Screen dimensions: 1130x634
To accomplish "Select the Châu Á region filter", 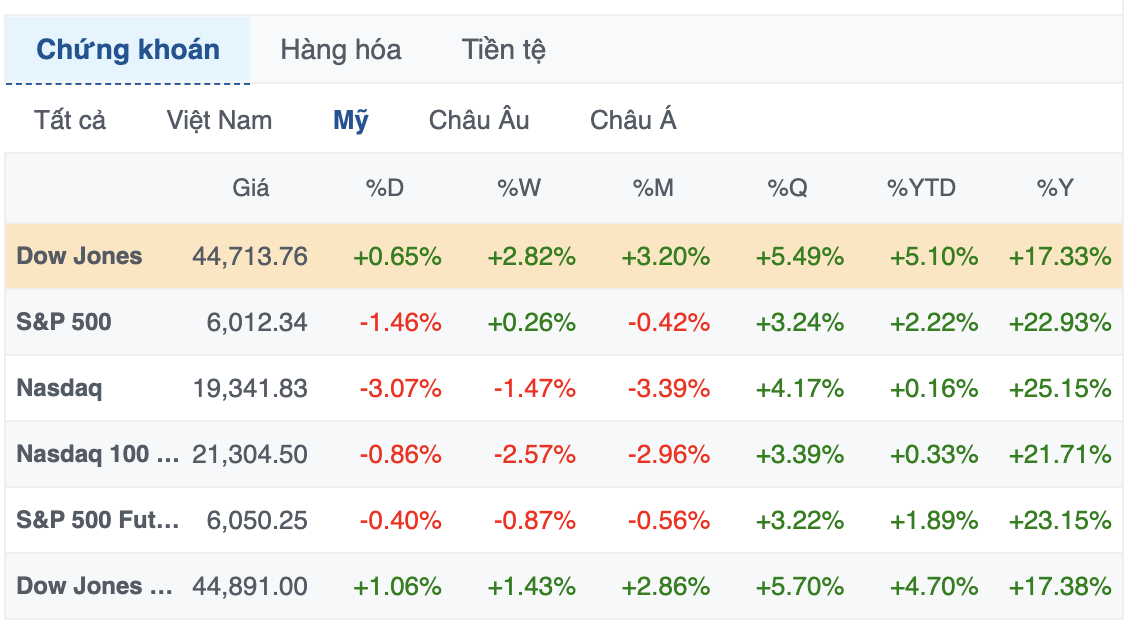I will pos(633,120).
